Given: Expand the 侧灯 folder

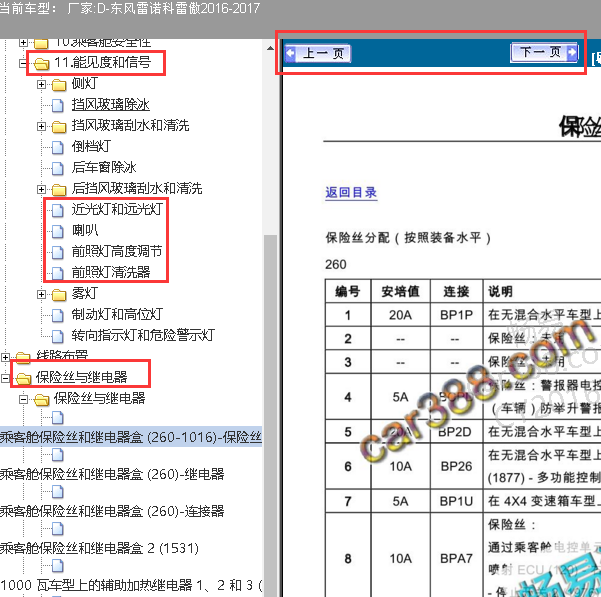Looking at the screenshot, I should tap(41, 84).
